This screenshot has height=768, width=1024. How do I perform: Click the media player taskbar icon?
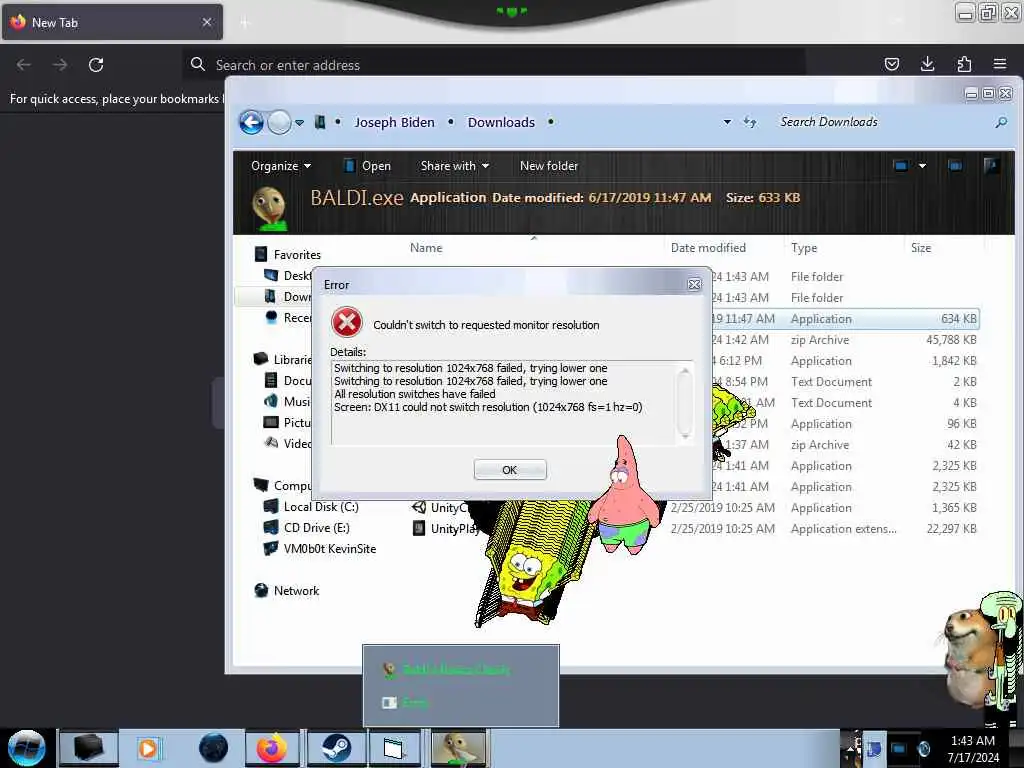coord(148,748)
